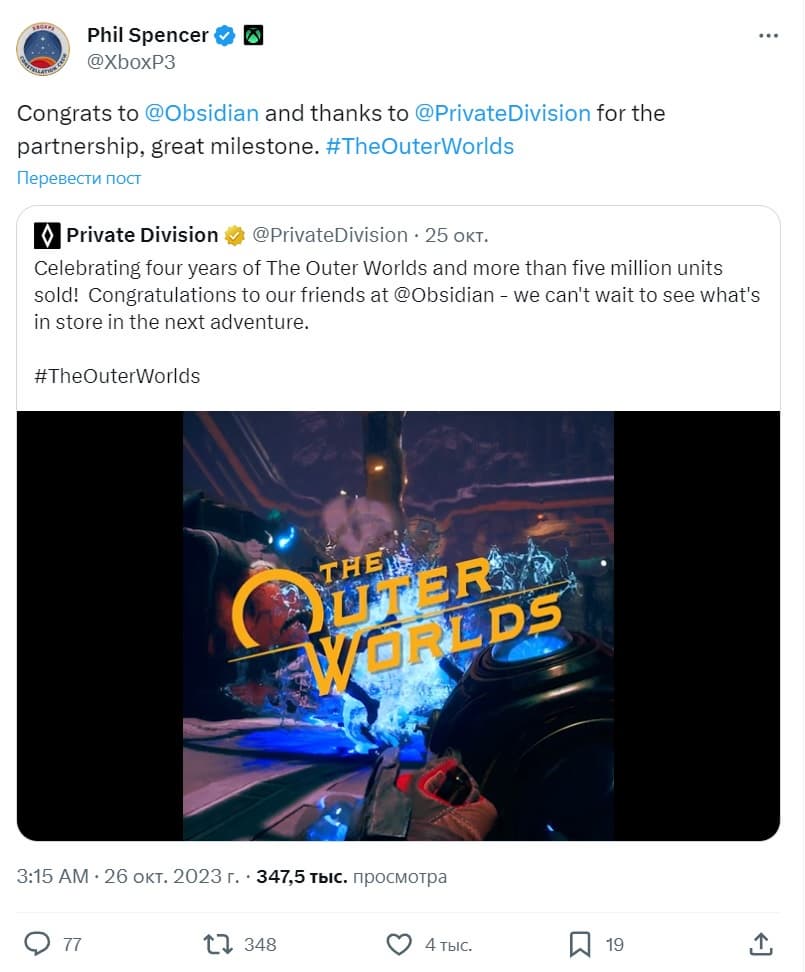Click the blue verified badge next to Phil Spencer
The width and height of the screenshot is (805, 972).
224,35
